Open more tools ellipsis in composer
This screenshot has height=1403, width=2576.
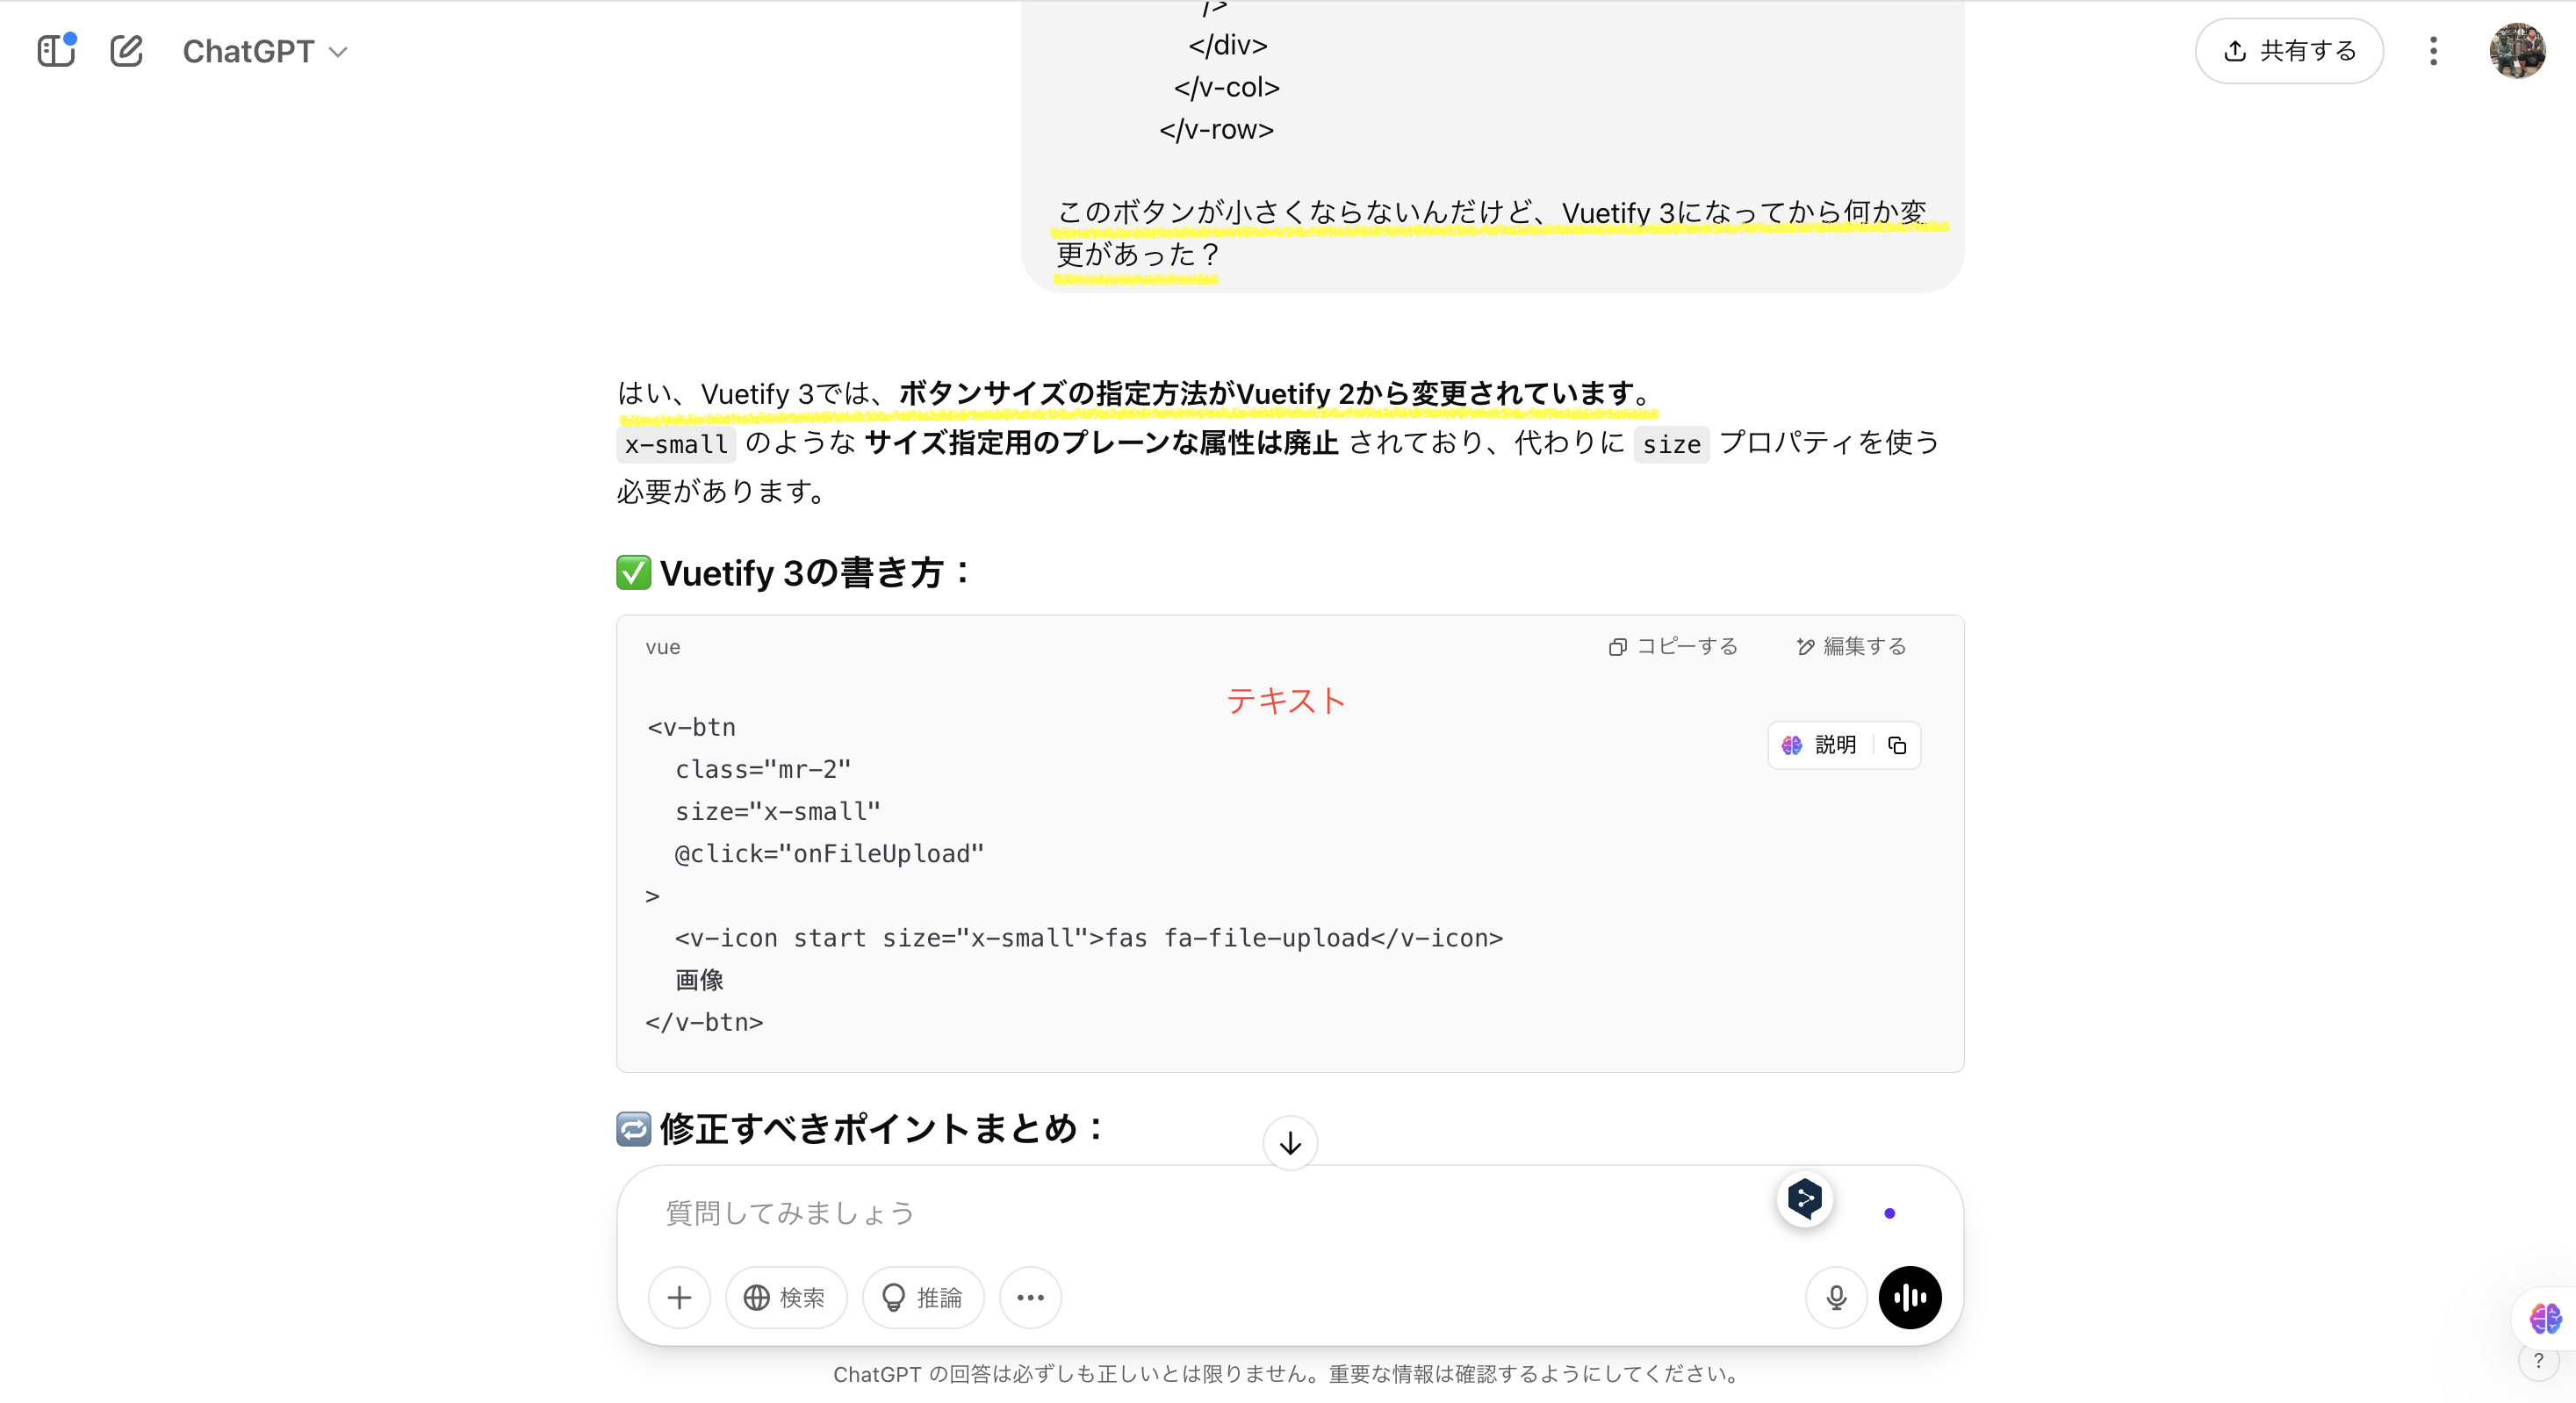click(x=1030, y=1297)
